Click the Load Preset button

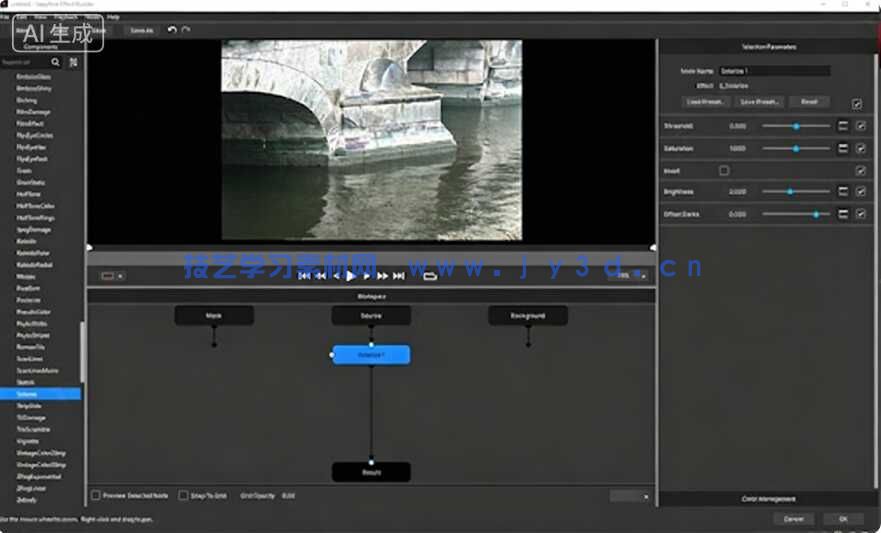(x=706, y=102)
